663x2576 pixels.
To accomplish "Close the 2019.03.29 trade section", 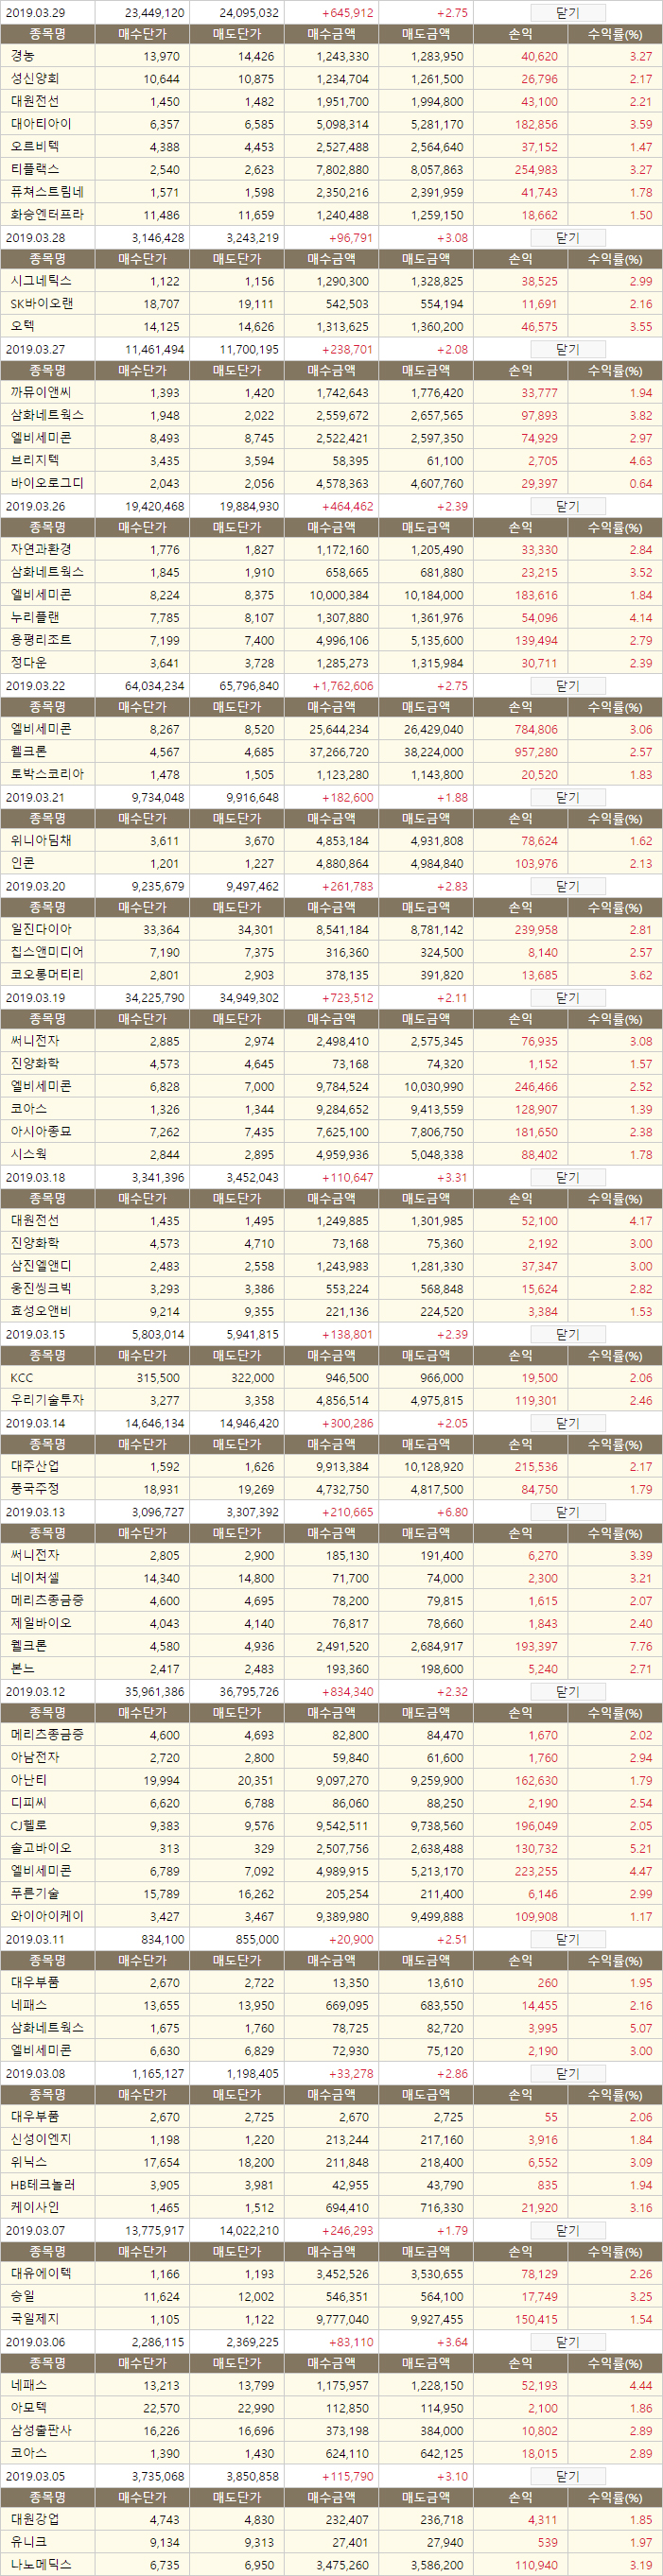I will (567, 13).
